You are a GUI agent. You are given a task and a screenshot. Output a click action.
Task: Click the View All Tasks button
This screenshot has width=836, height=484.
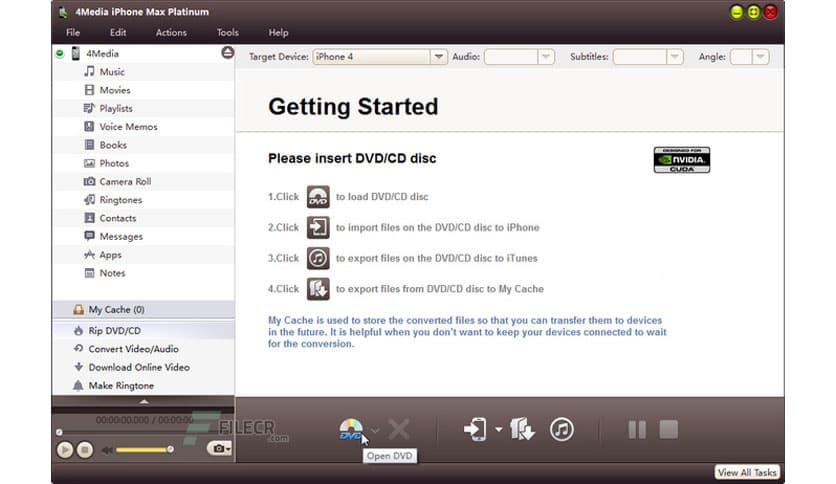747,472
